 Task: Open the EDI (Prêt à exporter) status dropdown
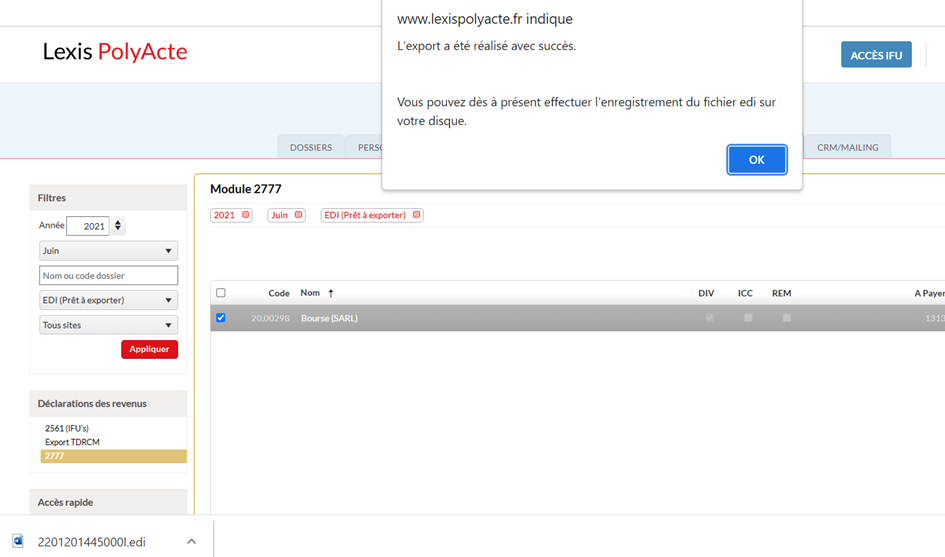click(x=108, y=300)
